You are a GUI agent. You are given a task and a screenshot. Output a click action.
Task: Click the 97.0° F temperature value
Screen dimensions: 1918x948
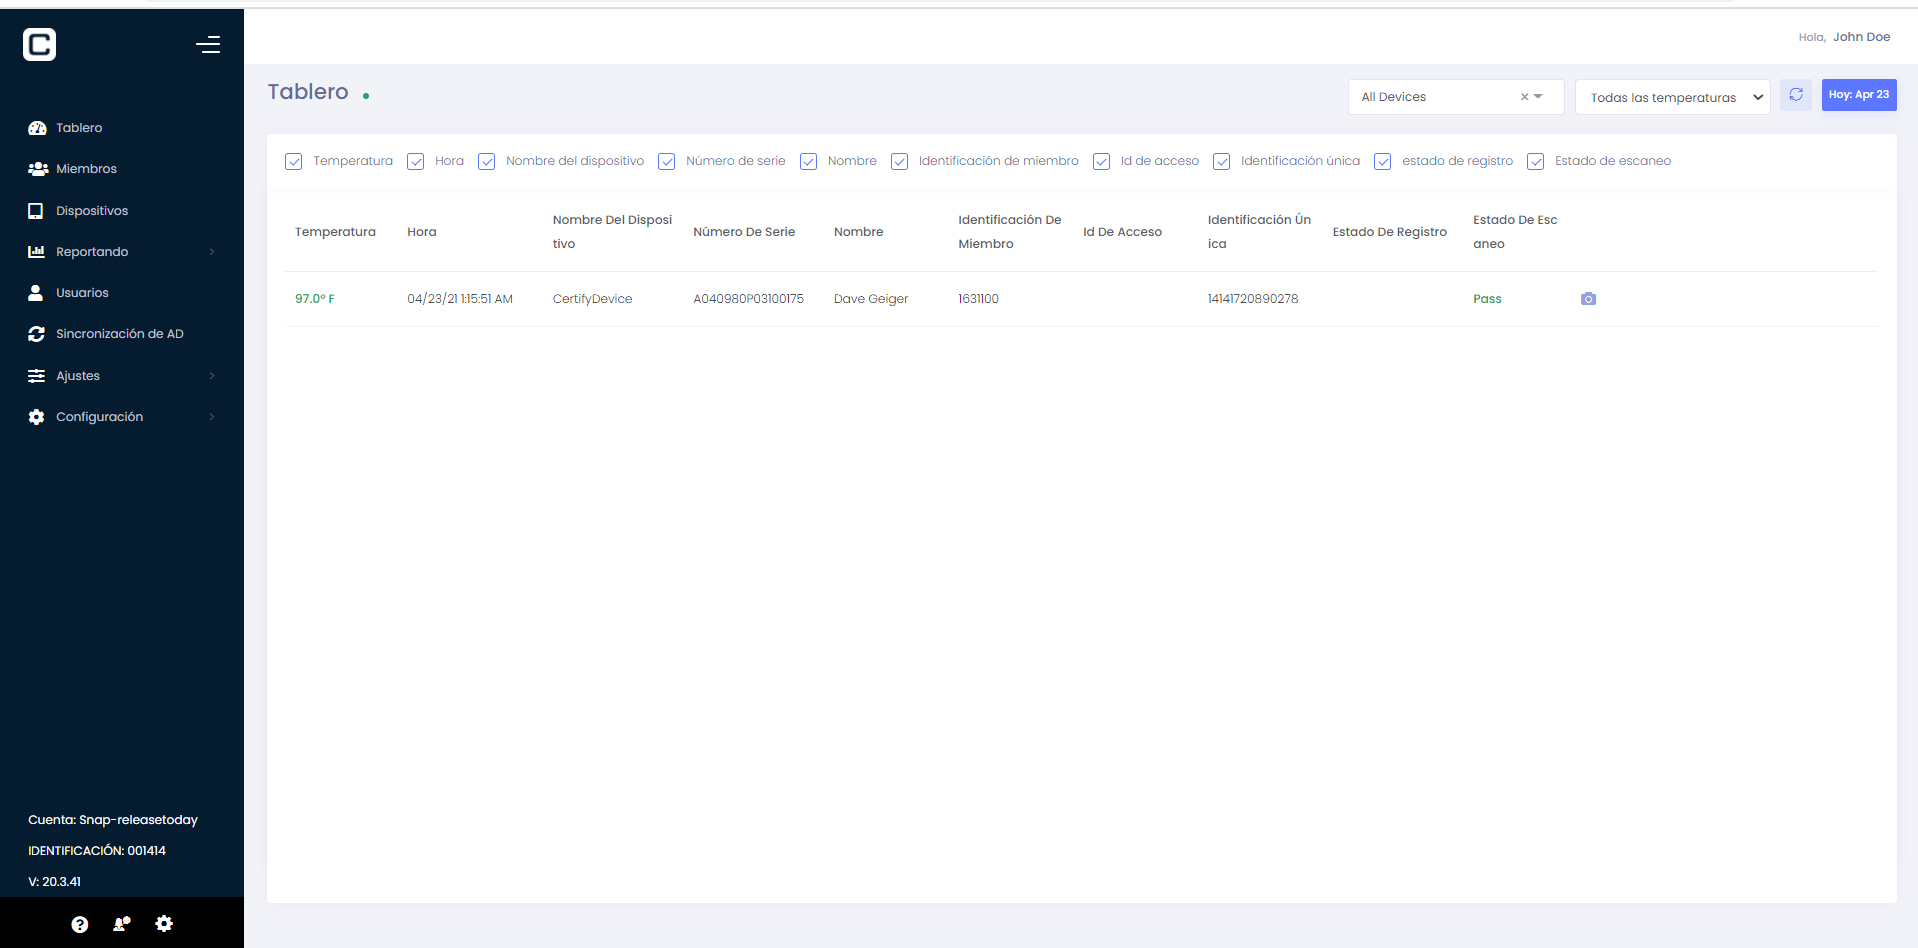click(315, 299)
